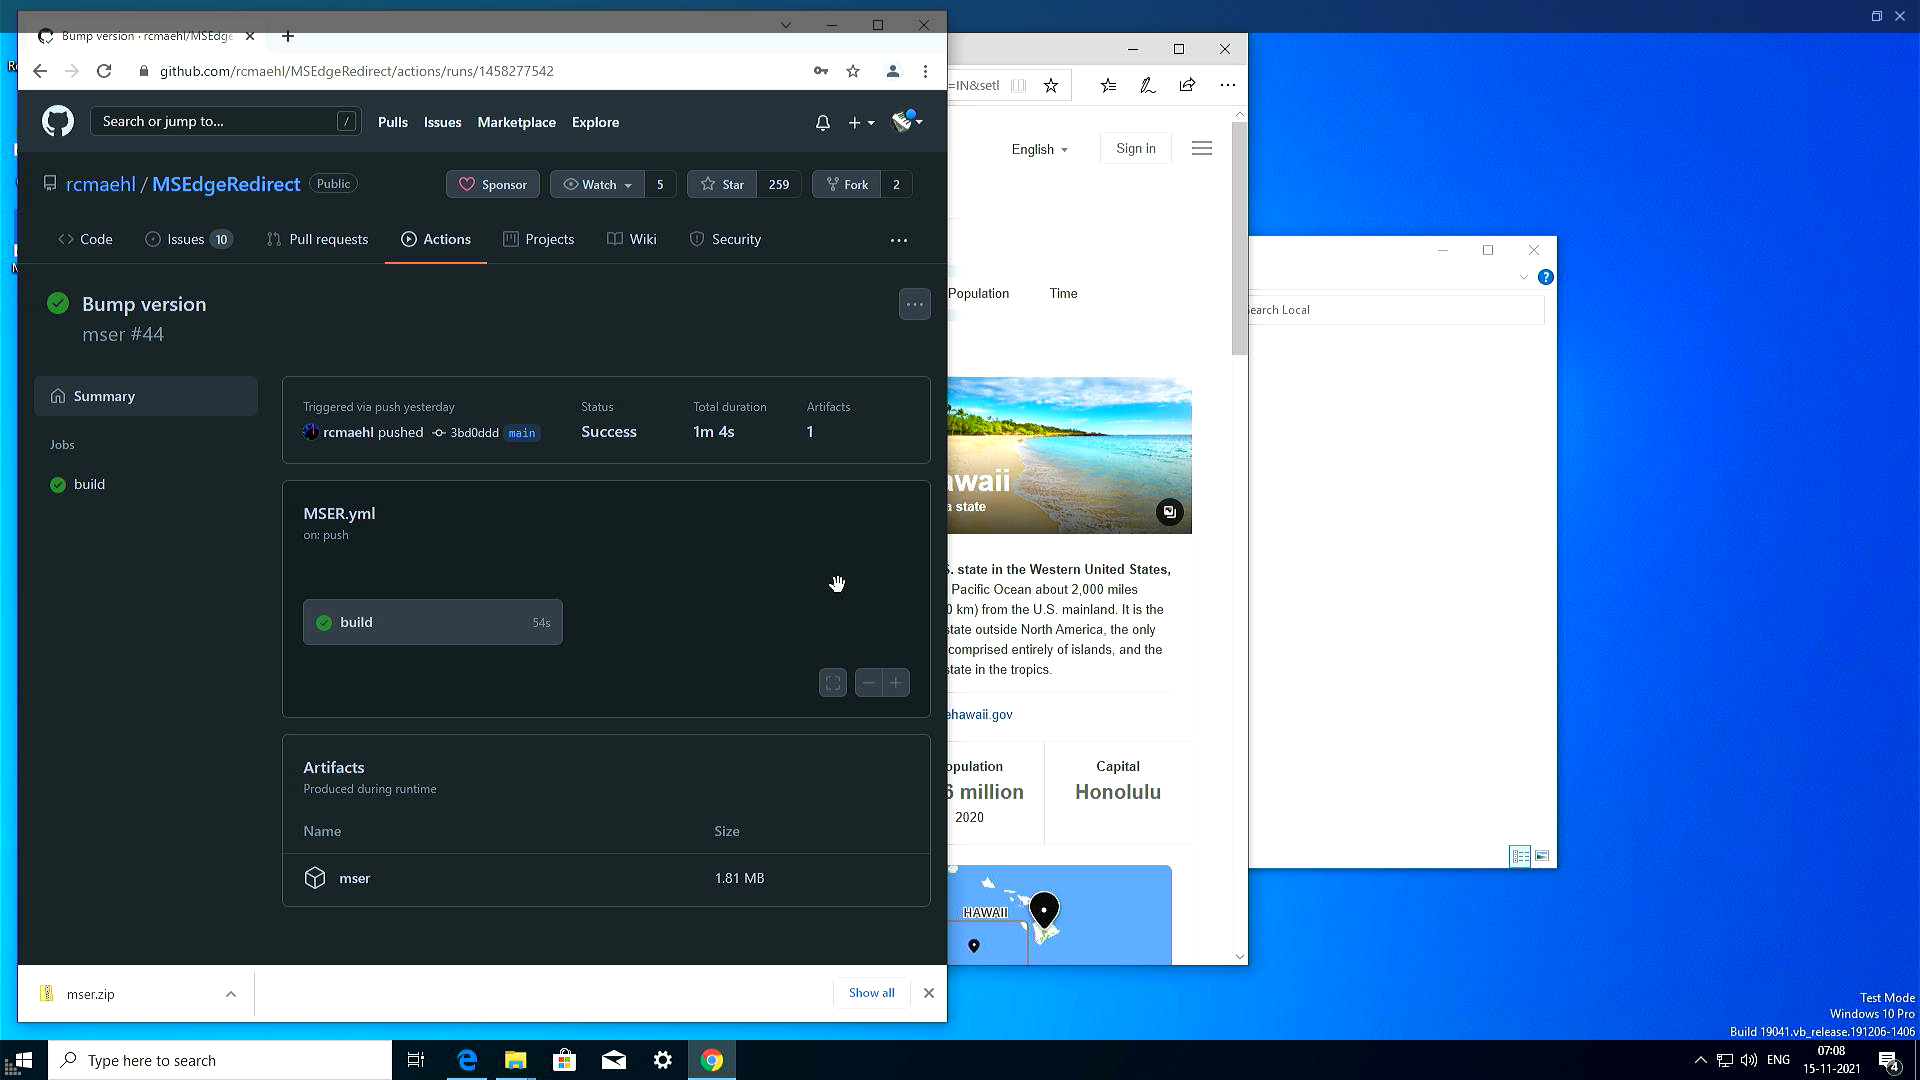Open the plus create-new dropdown in GitHub header
The width and height of the screenshot is (1920, 1080).
[860, 122]
